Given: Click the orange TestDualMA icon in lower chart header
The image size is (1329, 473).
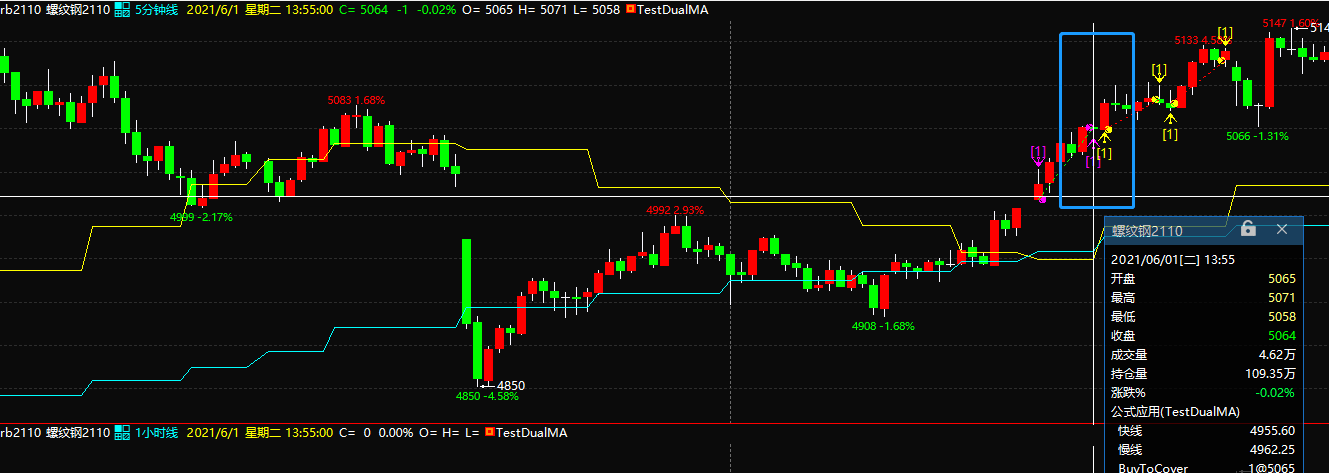Looking at the screenshot, I should [490, 432].
